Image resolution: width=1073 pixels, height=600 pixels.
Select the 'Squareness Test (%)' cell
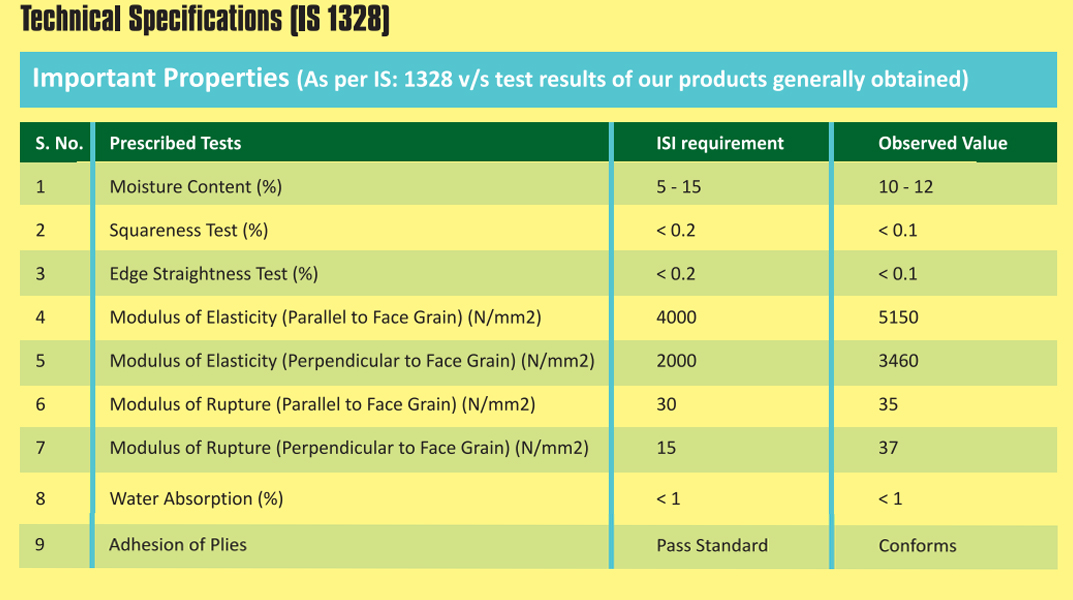pyautogui.click(x=189, y=230)
